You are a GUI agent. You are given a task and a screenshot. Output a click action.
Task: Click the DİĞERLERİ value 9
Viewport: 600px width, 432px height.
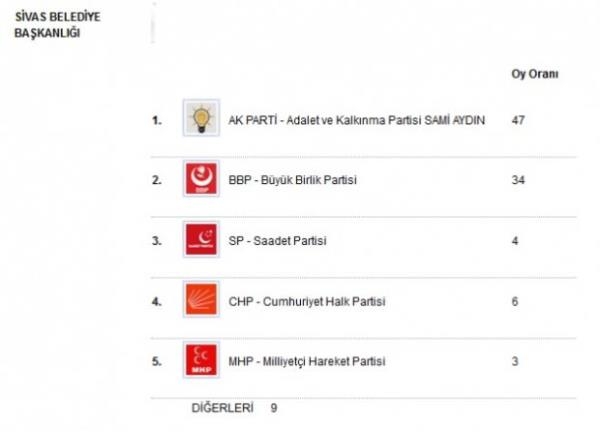[x=273, y=408]
